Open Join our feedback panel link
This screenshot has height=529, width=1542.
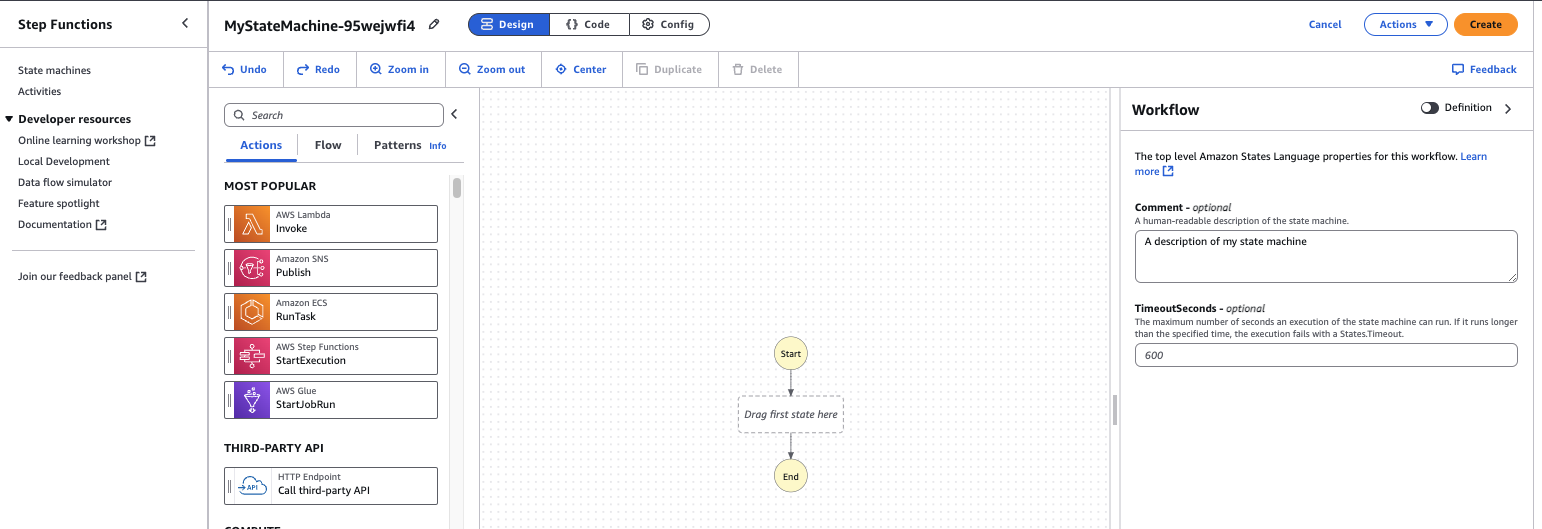coord(82,276)
